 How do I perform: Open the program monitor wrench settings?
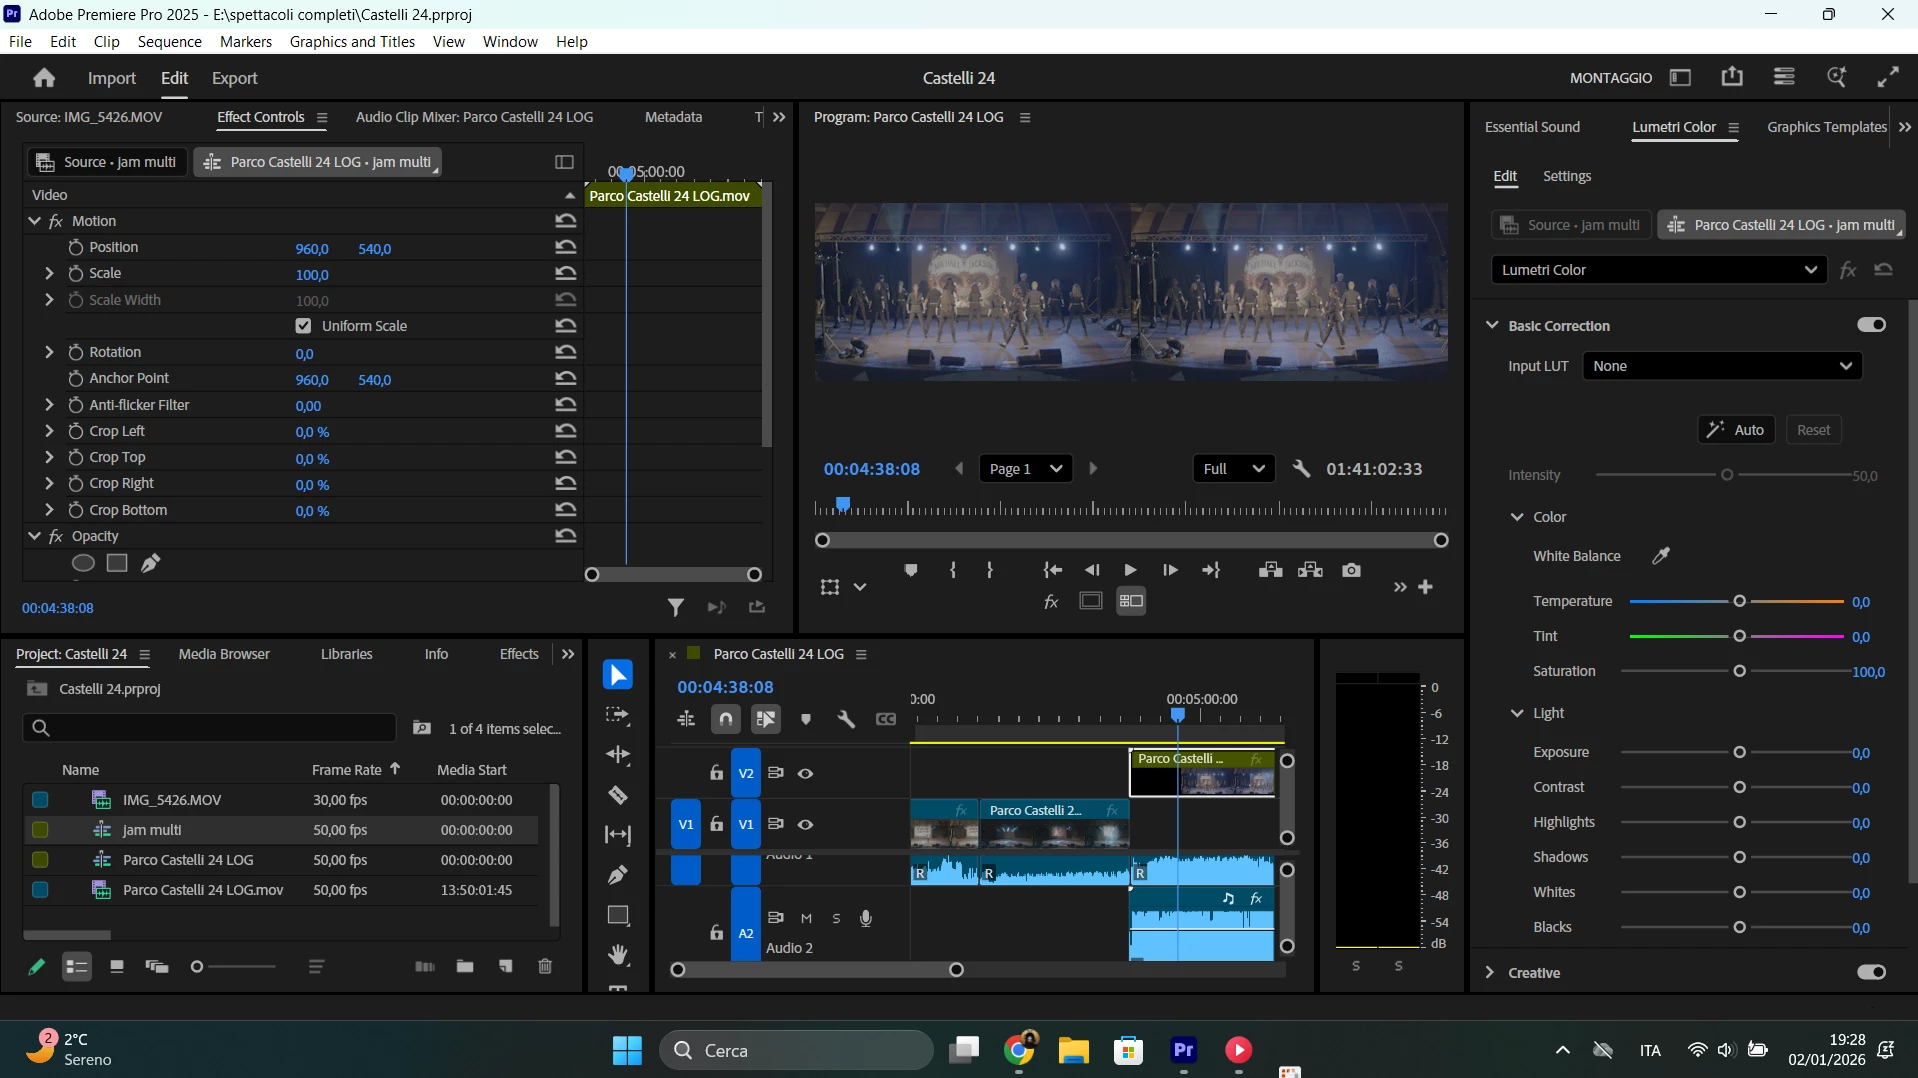1301,469
